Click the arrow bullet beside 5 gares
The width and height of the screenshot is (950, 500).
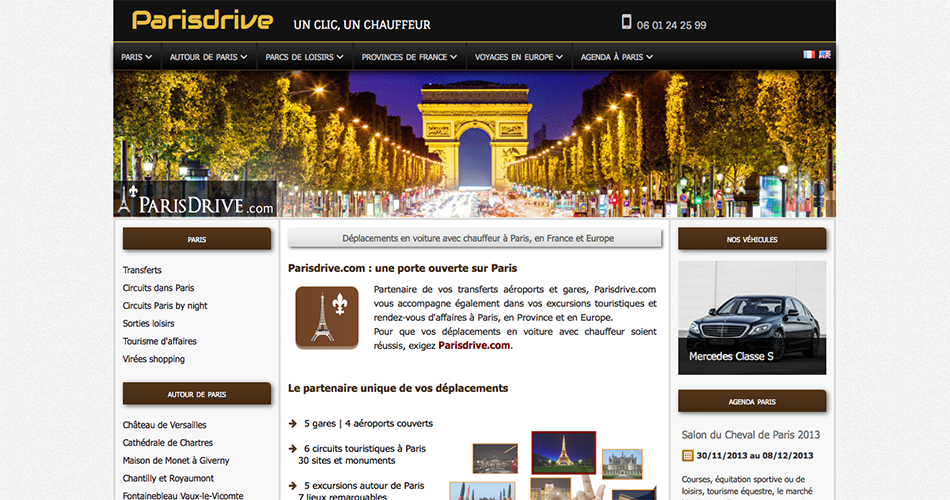tap(293, 424)
